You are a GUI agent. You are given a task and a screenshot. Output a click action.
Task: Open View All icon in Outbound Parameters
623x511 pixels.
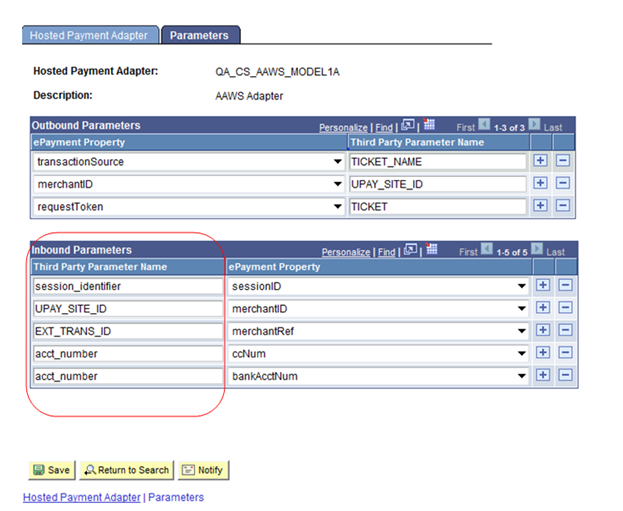click(408, 125)
